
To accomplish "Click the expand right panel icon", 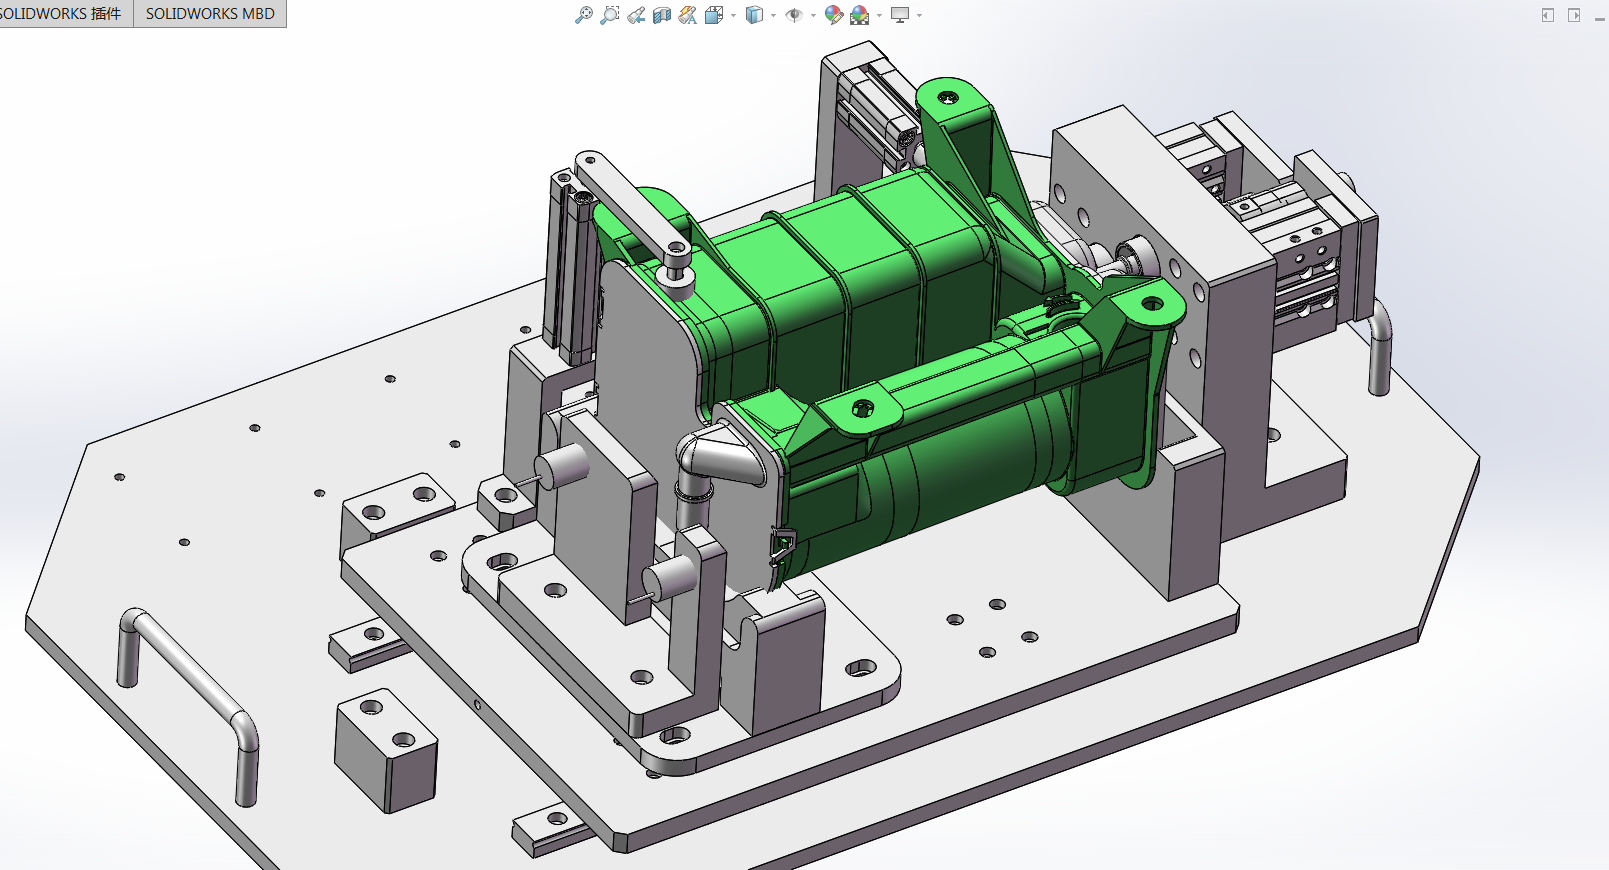I will pos(1574,15).
